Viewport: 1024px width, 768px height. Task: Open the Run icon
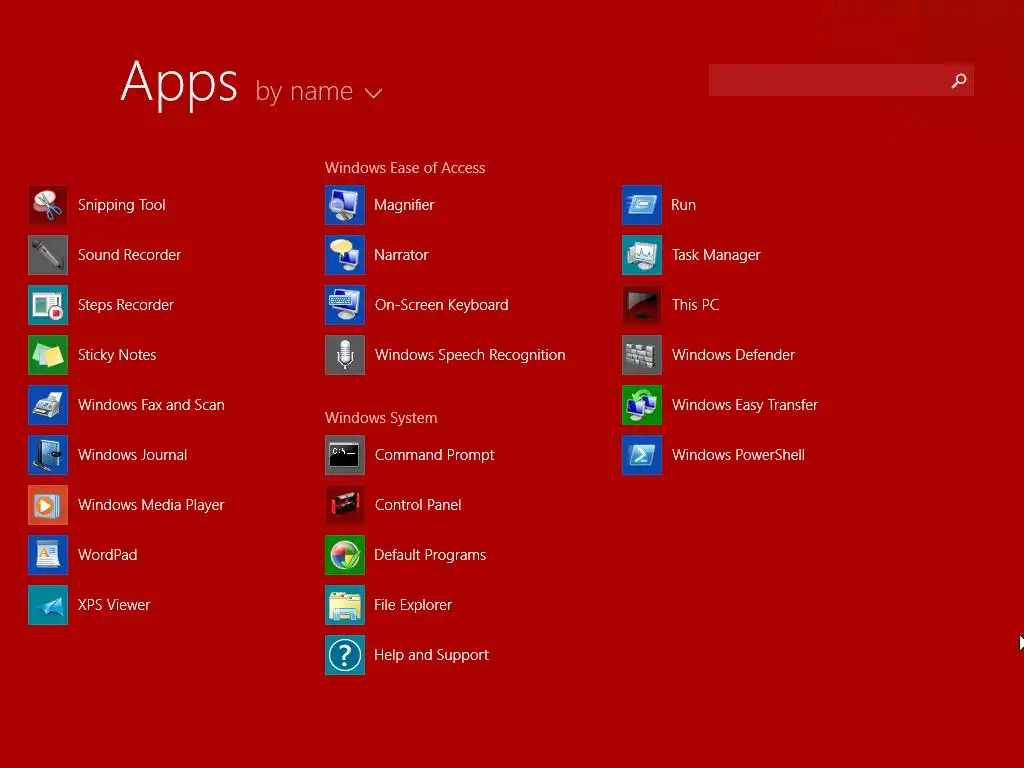[642, 205]
